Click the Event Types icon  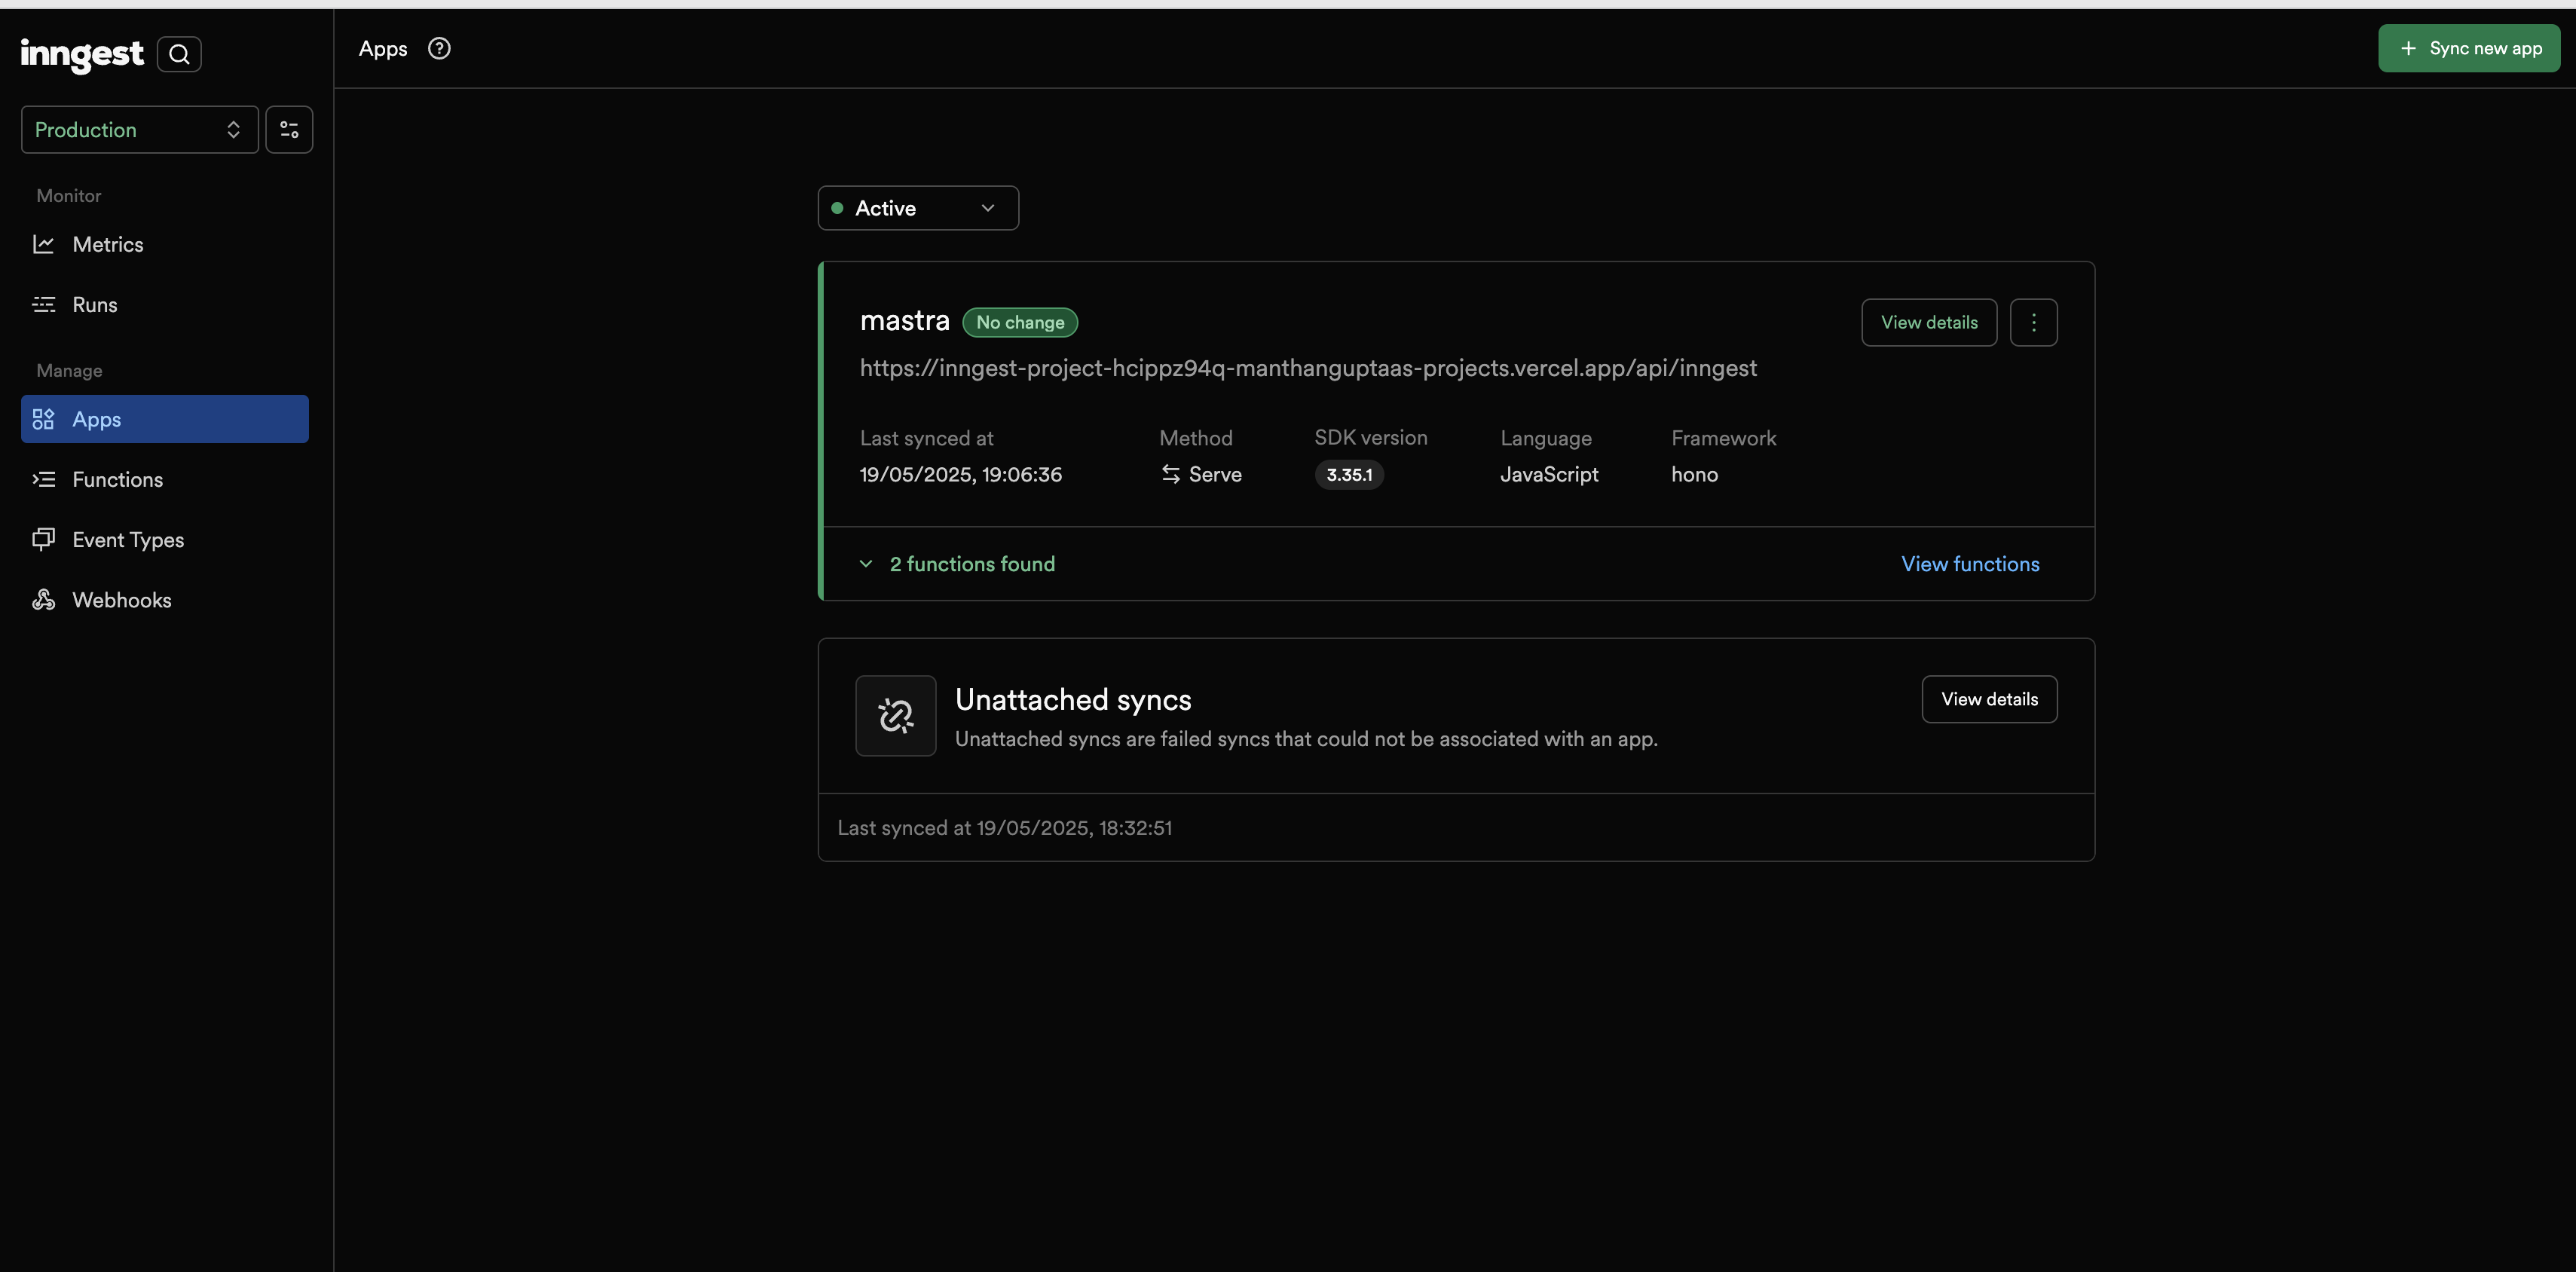pyautogui.click(x=45, y=539)
